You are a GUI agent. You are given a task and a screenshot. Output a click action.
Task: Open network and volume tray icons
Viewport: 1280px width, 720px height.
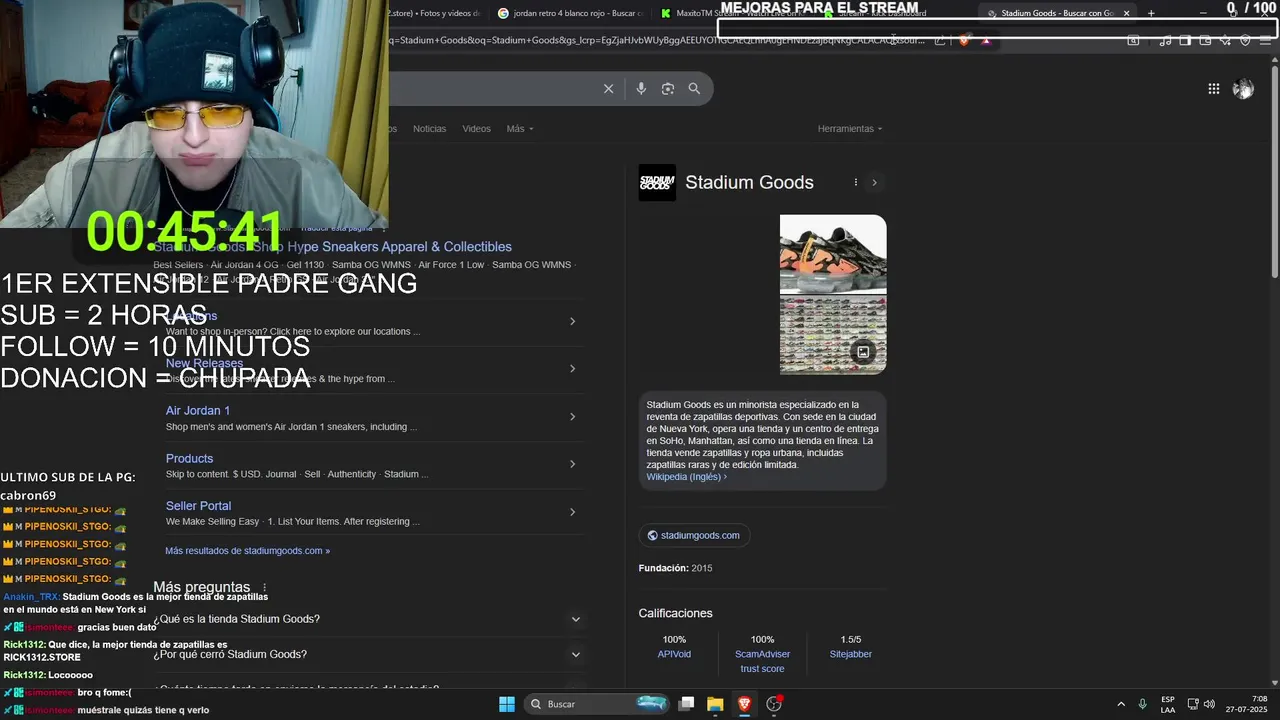1200,704
